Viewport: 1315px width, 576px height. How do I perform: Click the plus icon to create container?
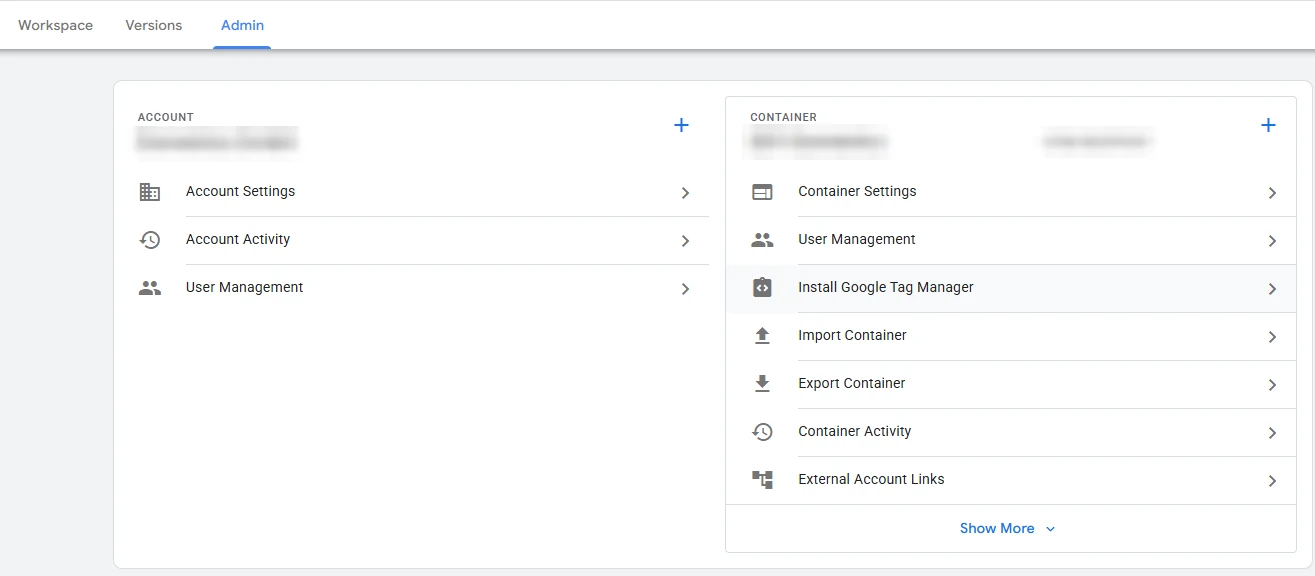[1268, 125]
